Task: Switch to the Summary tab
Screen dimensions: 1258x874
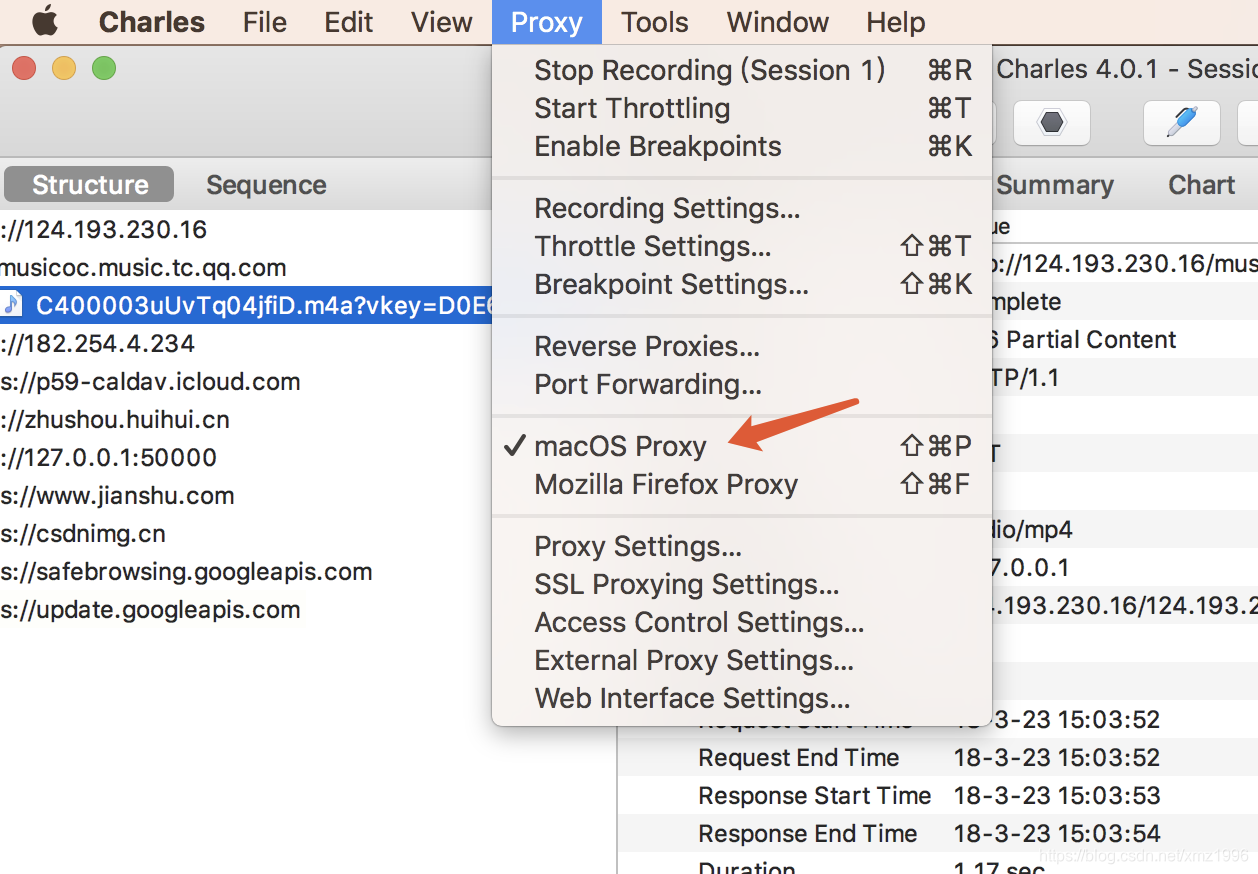Action: click(x=1055, y=185)
